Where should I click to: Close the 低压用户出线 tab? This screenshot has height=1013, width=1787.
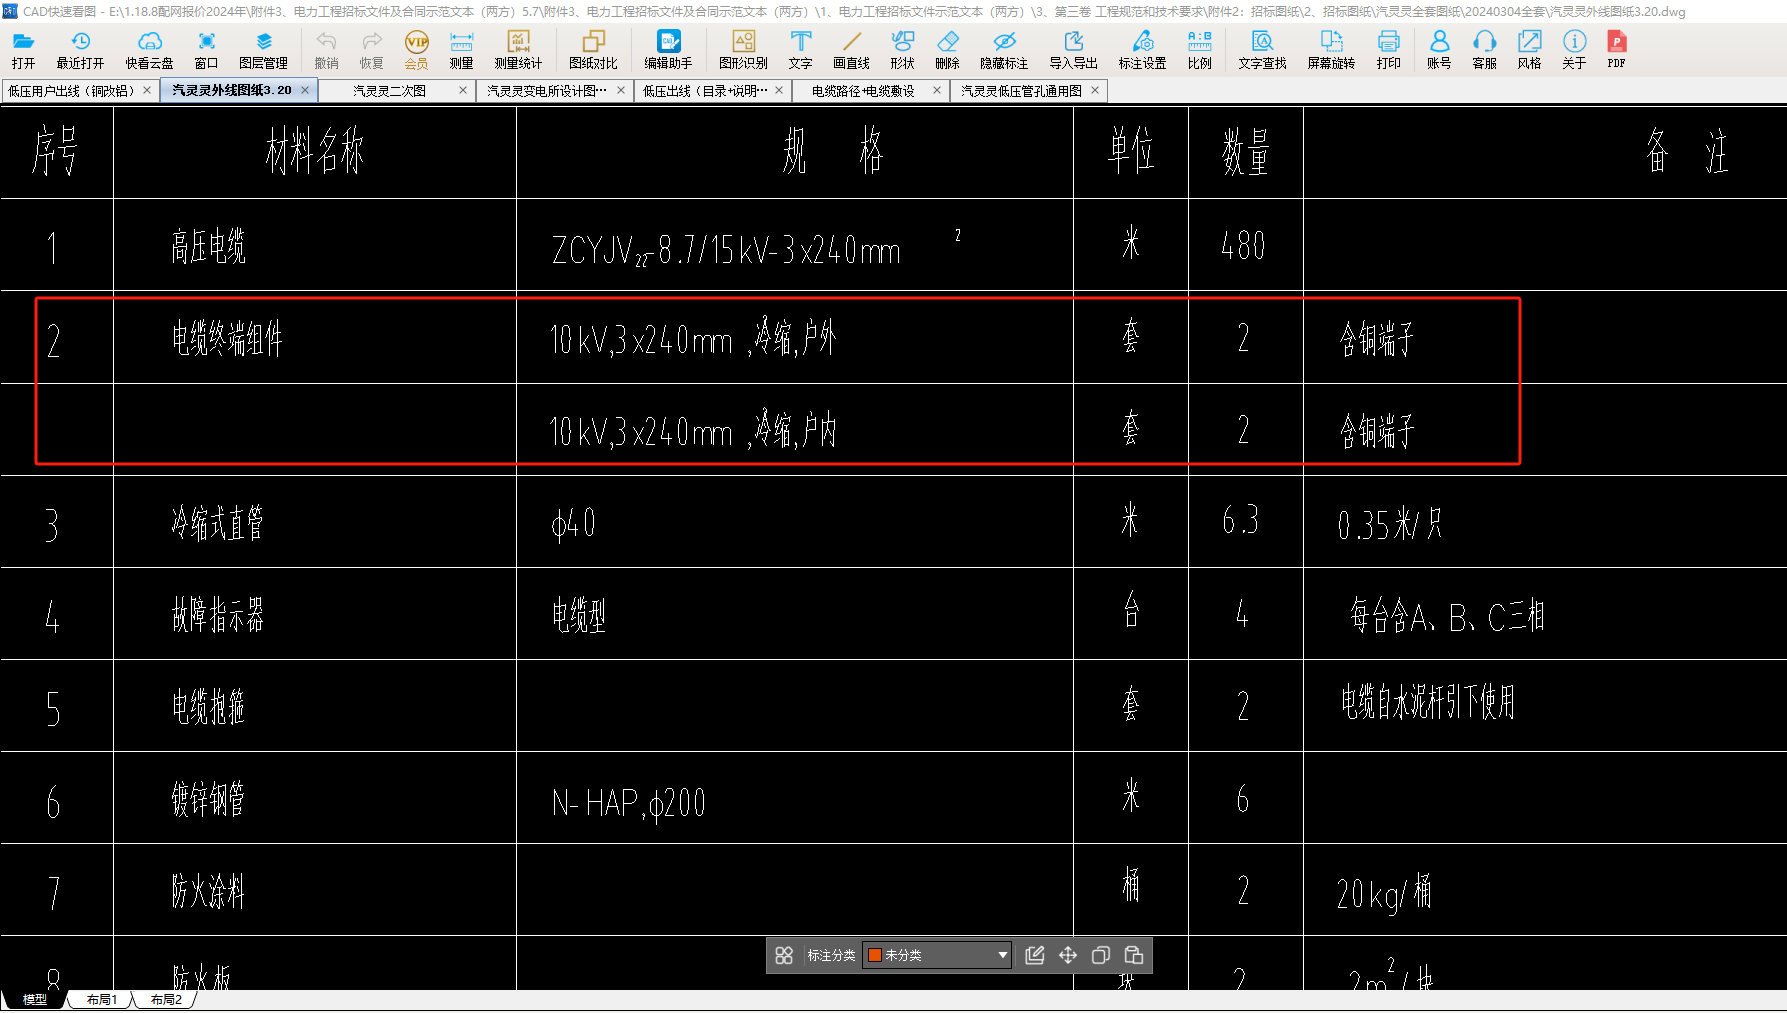[147, 90]
